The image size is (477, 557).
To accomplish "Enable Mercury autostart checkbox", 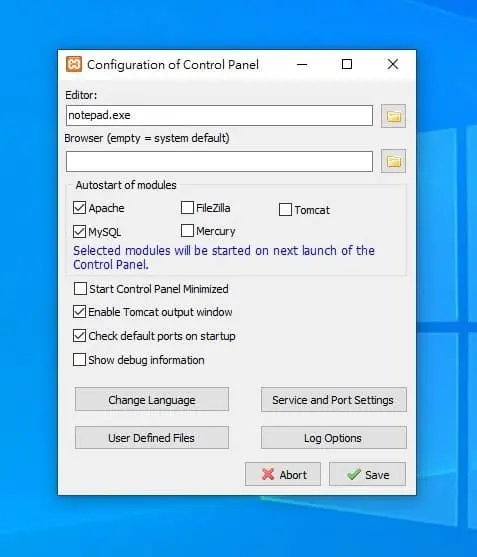I will 188,231.
